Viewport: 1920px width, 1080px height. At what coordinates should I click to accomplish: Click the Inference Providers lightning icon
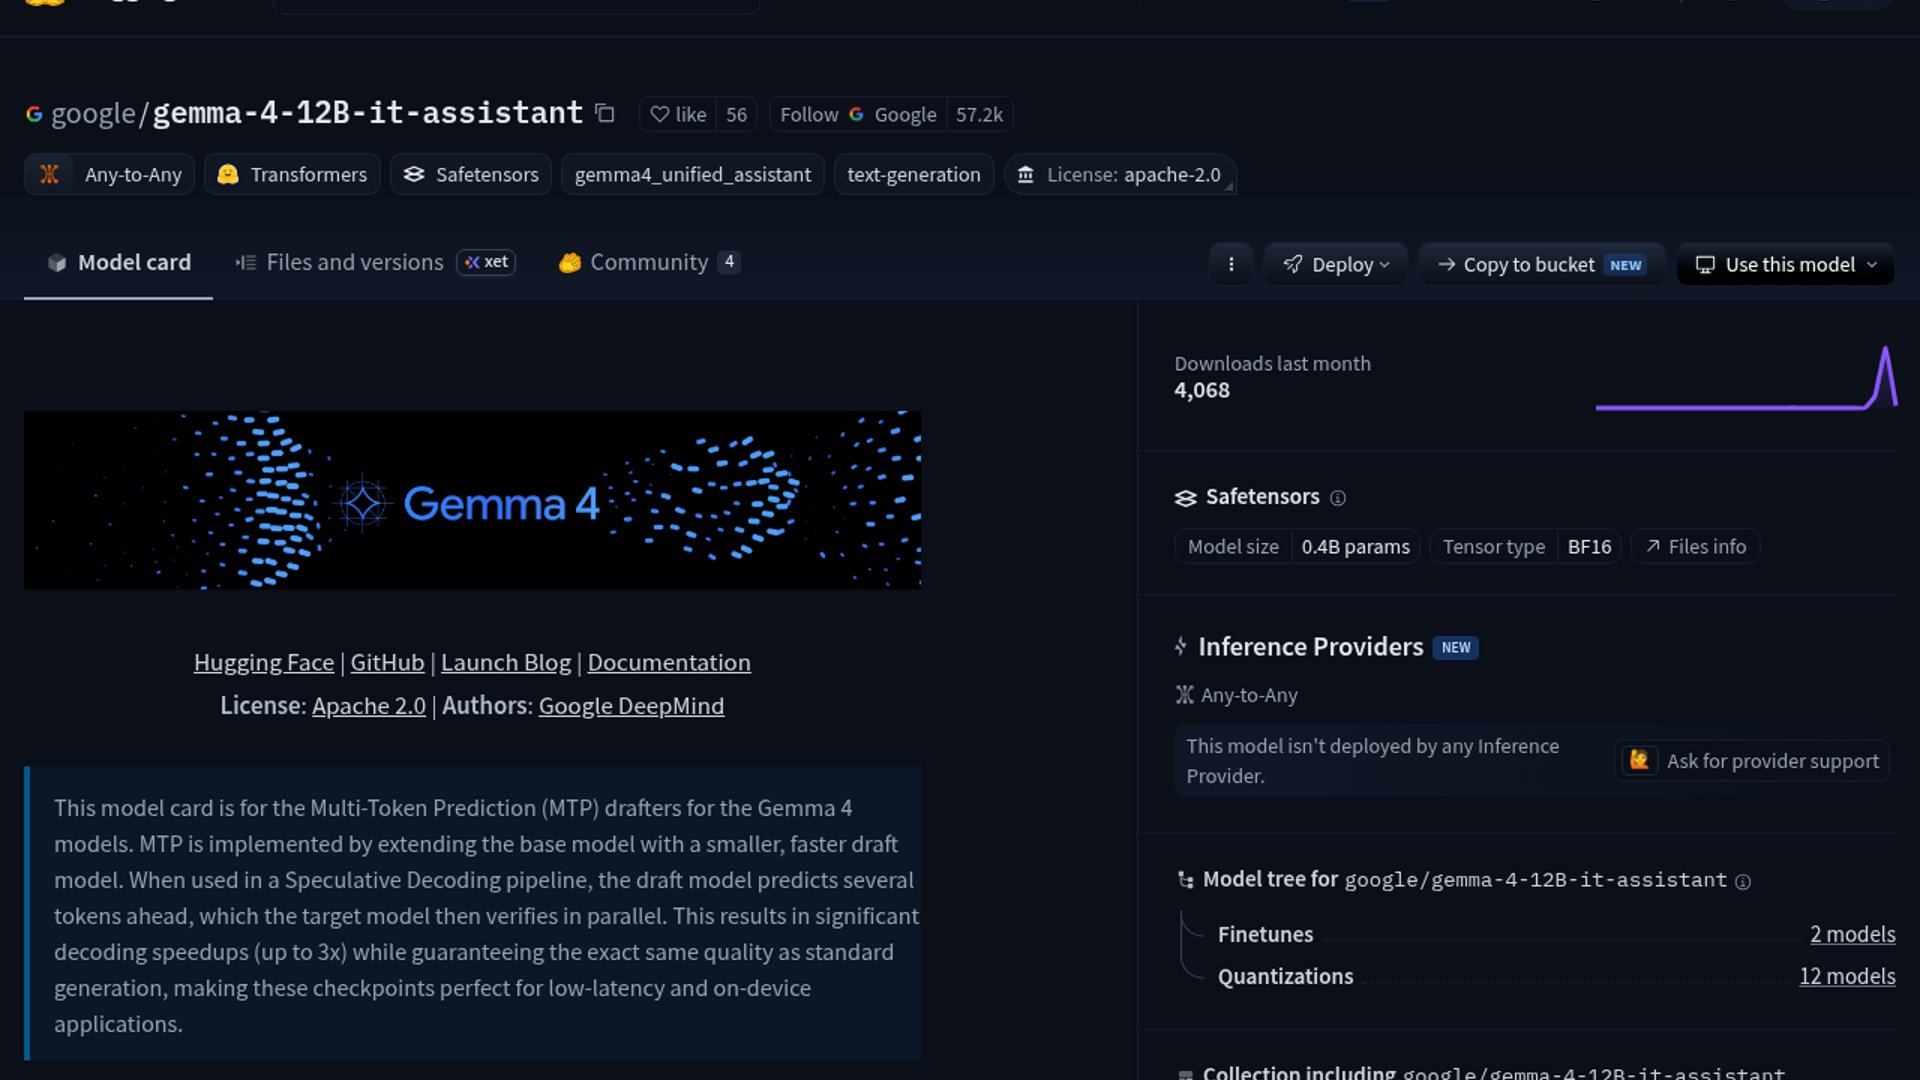(1182, 647)
